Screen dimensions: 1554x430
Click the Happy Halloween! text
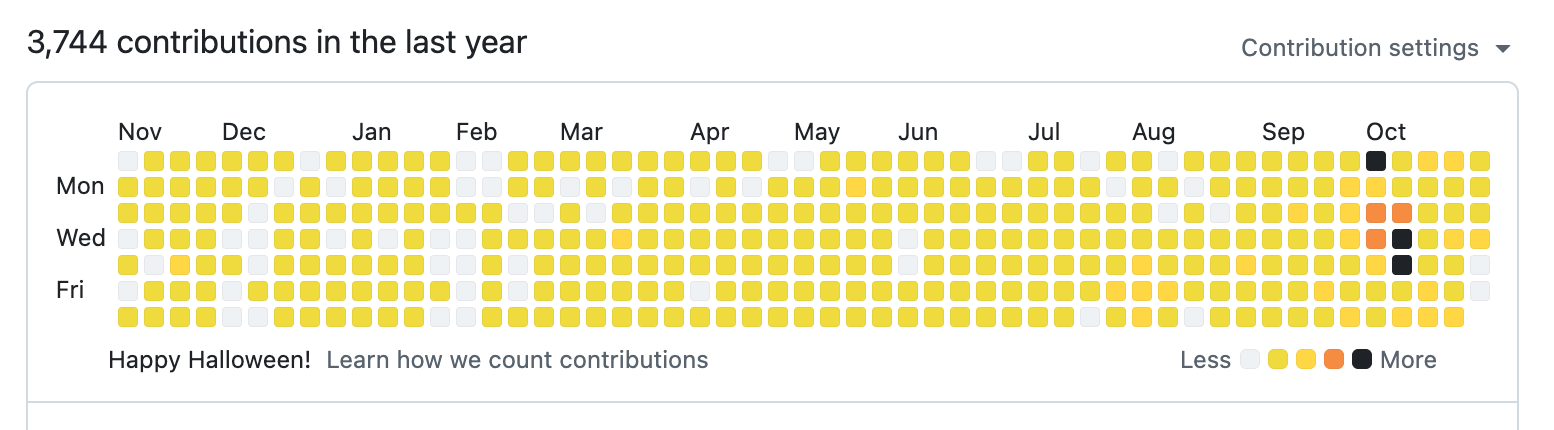(210, 360)
